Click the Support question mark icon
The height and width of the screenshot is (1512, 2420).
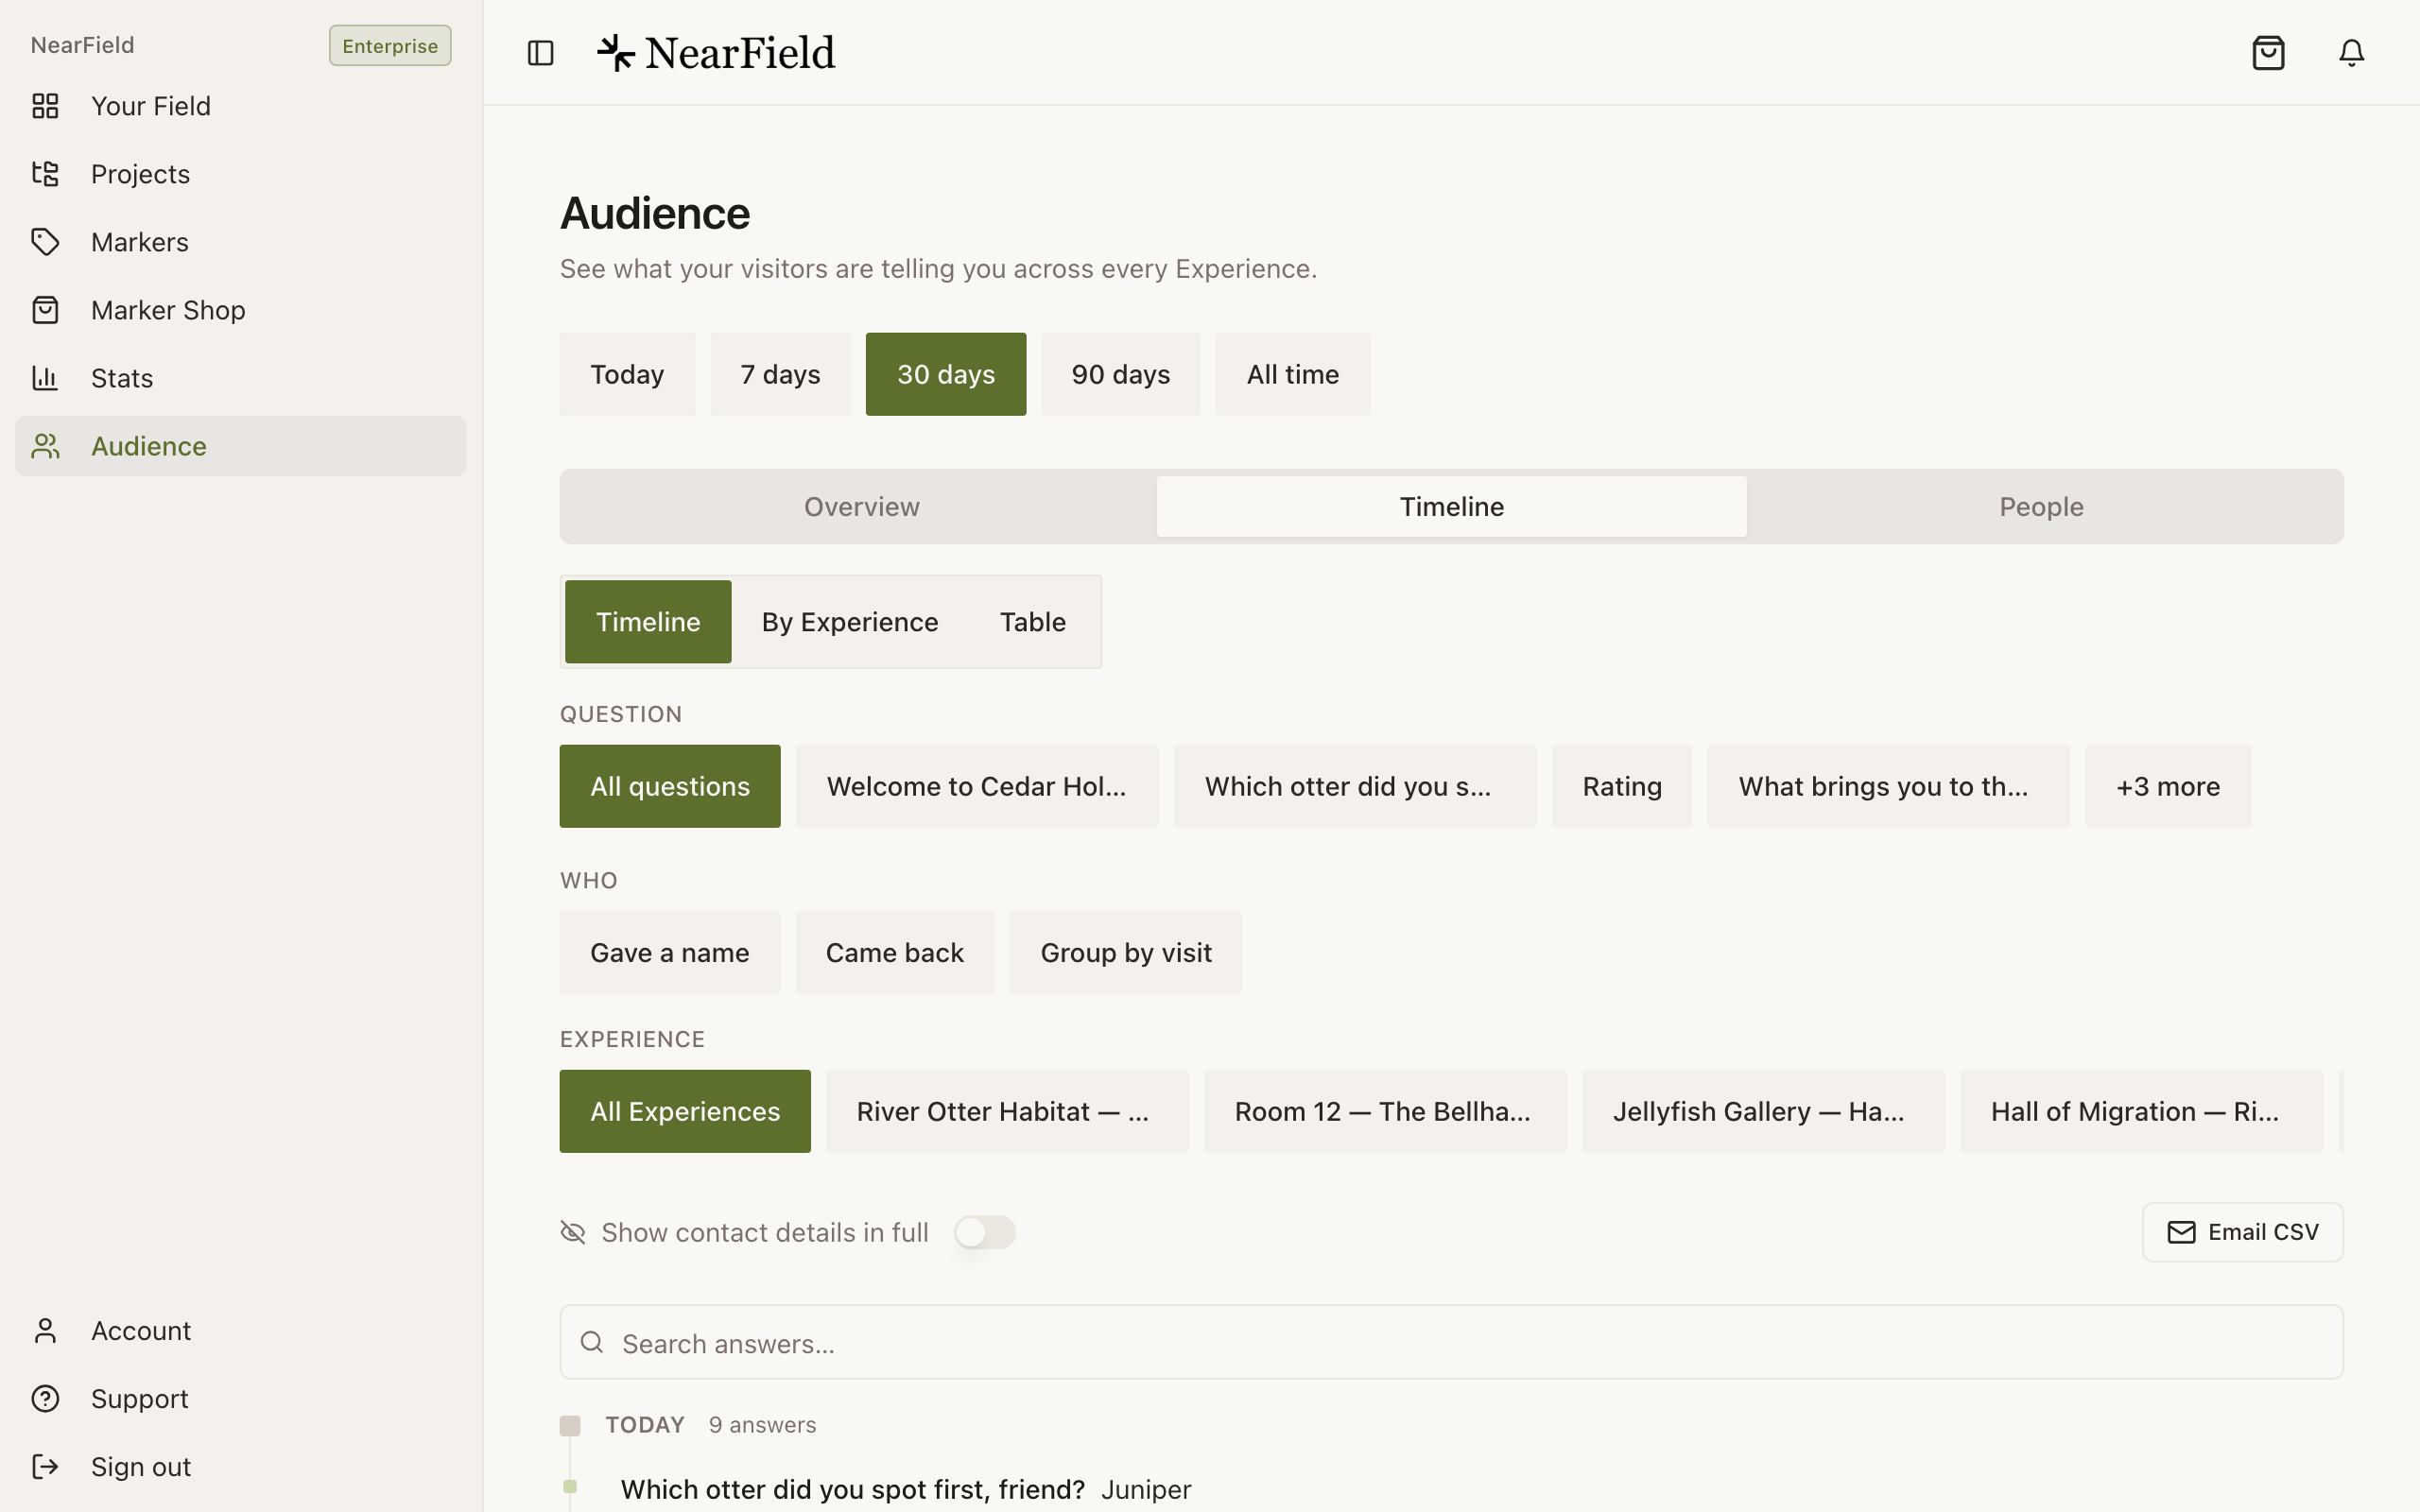point(45,1399)
